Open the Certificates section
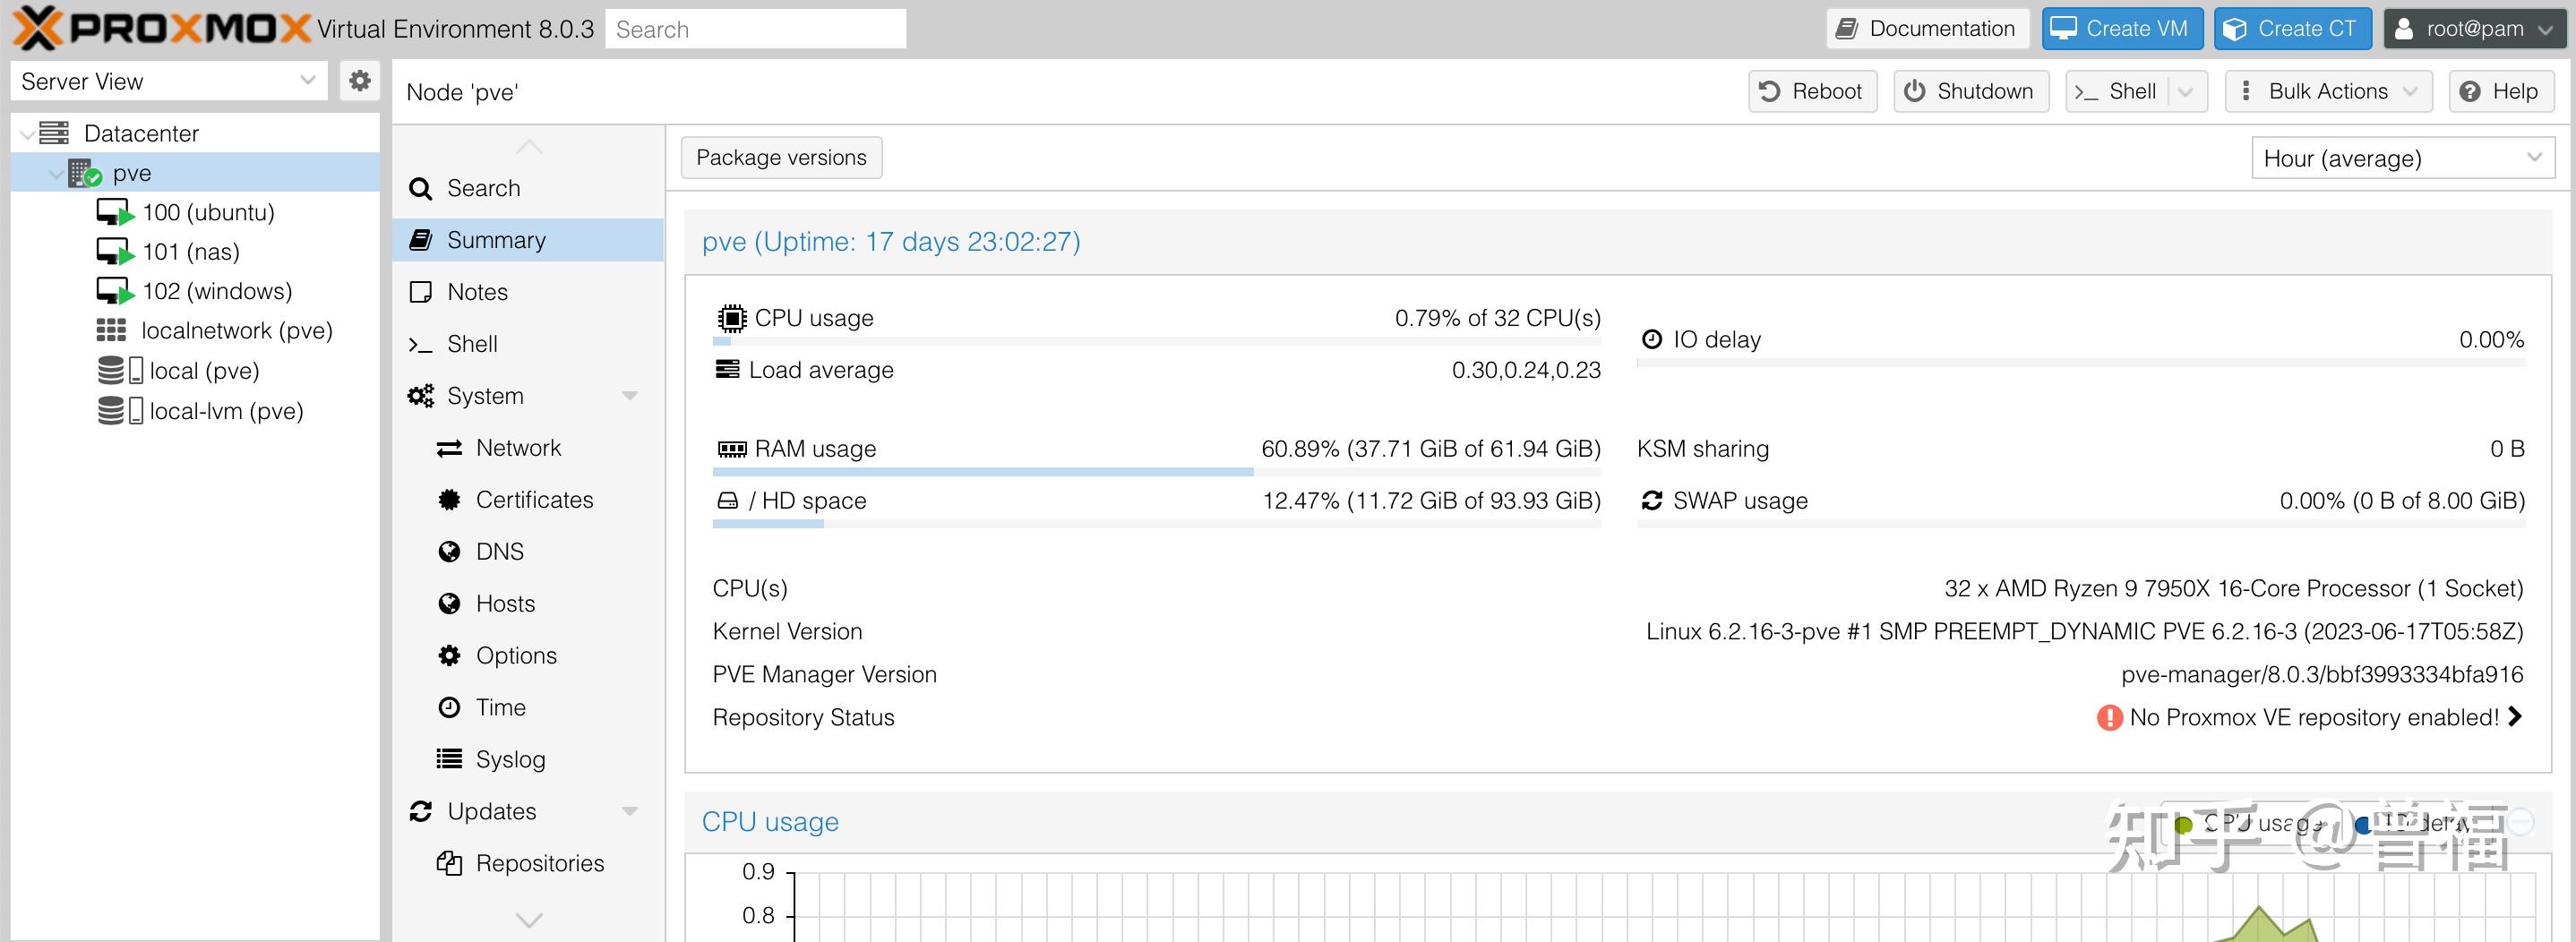 533,500
